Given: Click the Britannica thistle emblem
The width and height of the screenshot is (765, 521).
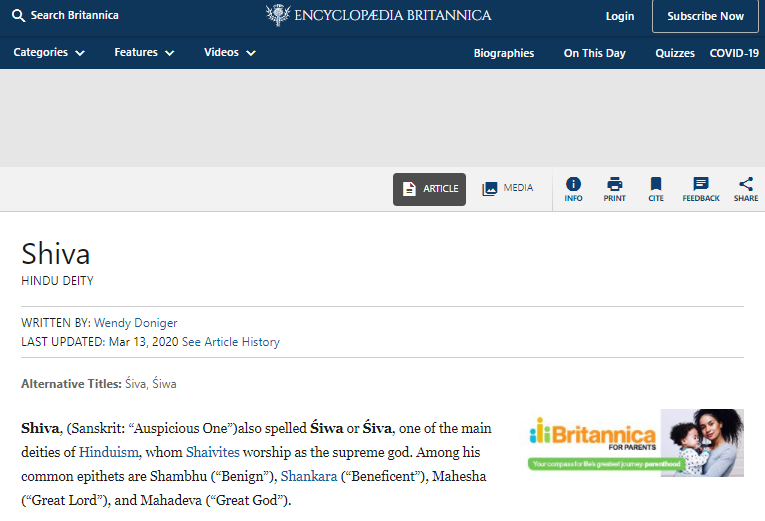Looking at the screenshot, I should [278, 15].
